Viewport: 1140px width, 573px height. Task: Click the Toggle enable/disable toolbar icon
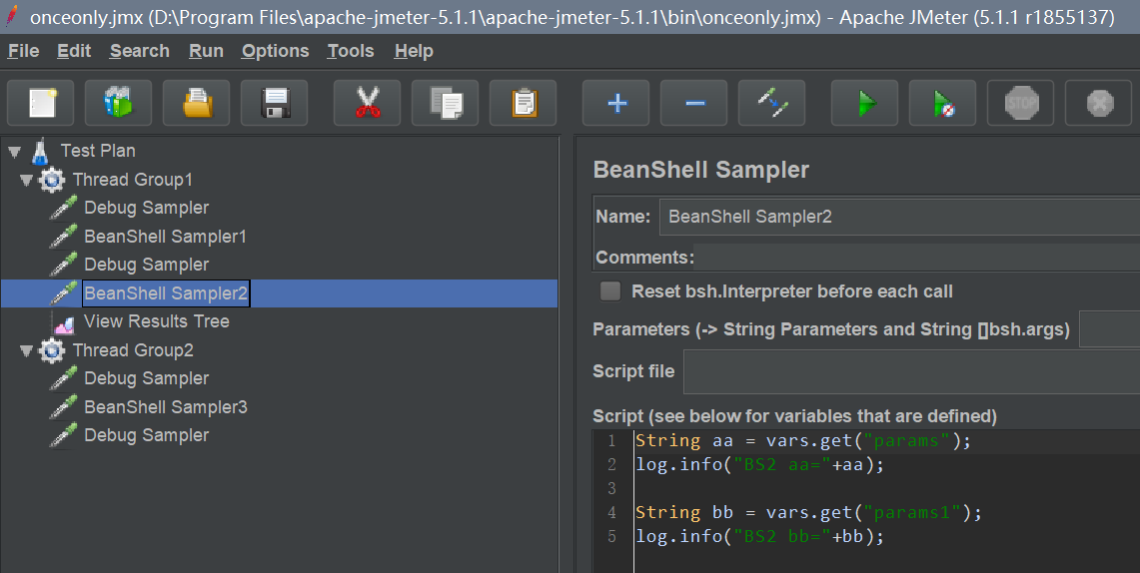coord(772,103)
